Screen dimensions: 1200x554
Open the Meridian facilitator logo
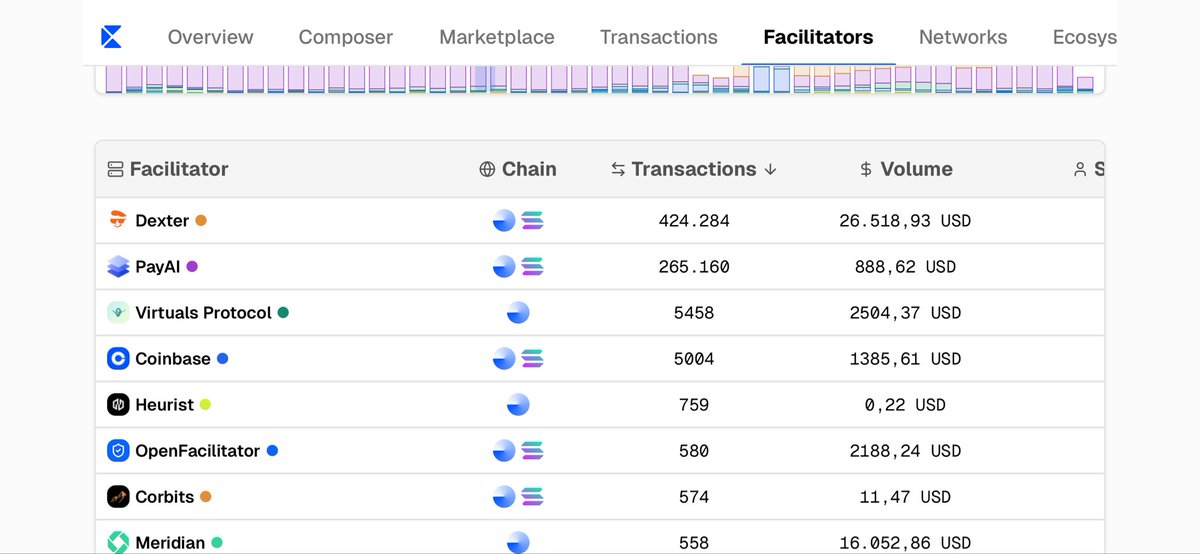(118, 542)
